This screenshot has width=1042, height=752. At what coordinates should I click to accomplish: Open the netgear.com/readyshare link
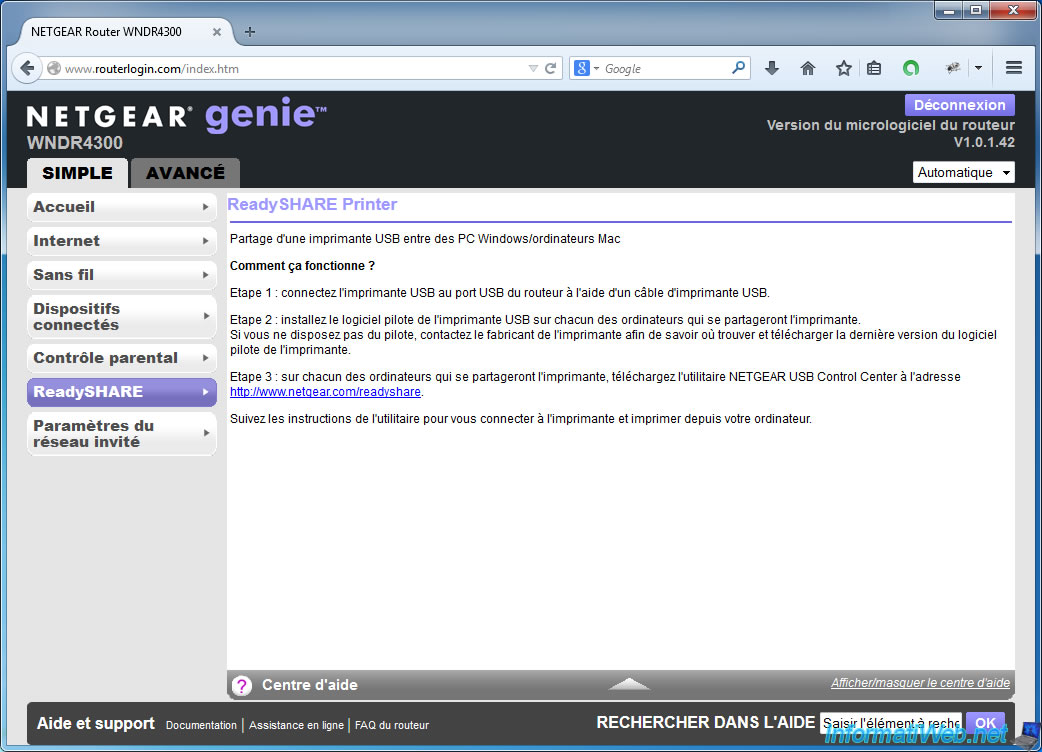(x=325, y=392)
